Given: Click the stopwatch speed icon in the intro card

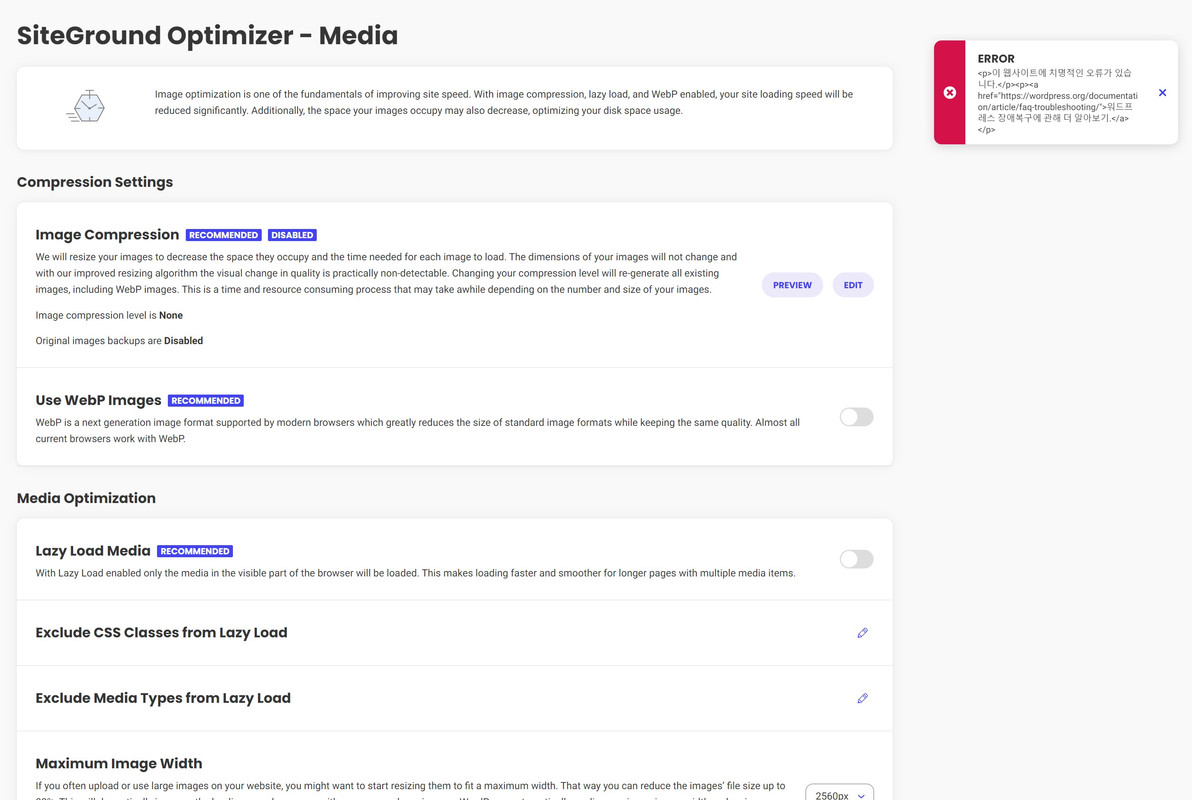Looking at the screenshot, I should pos(86,106).
